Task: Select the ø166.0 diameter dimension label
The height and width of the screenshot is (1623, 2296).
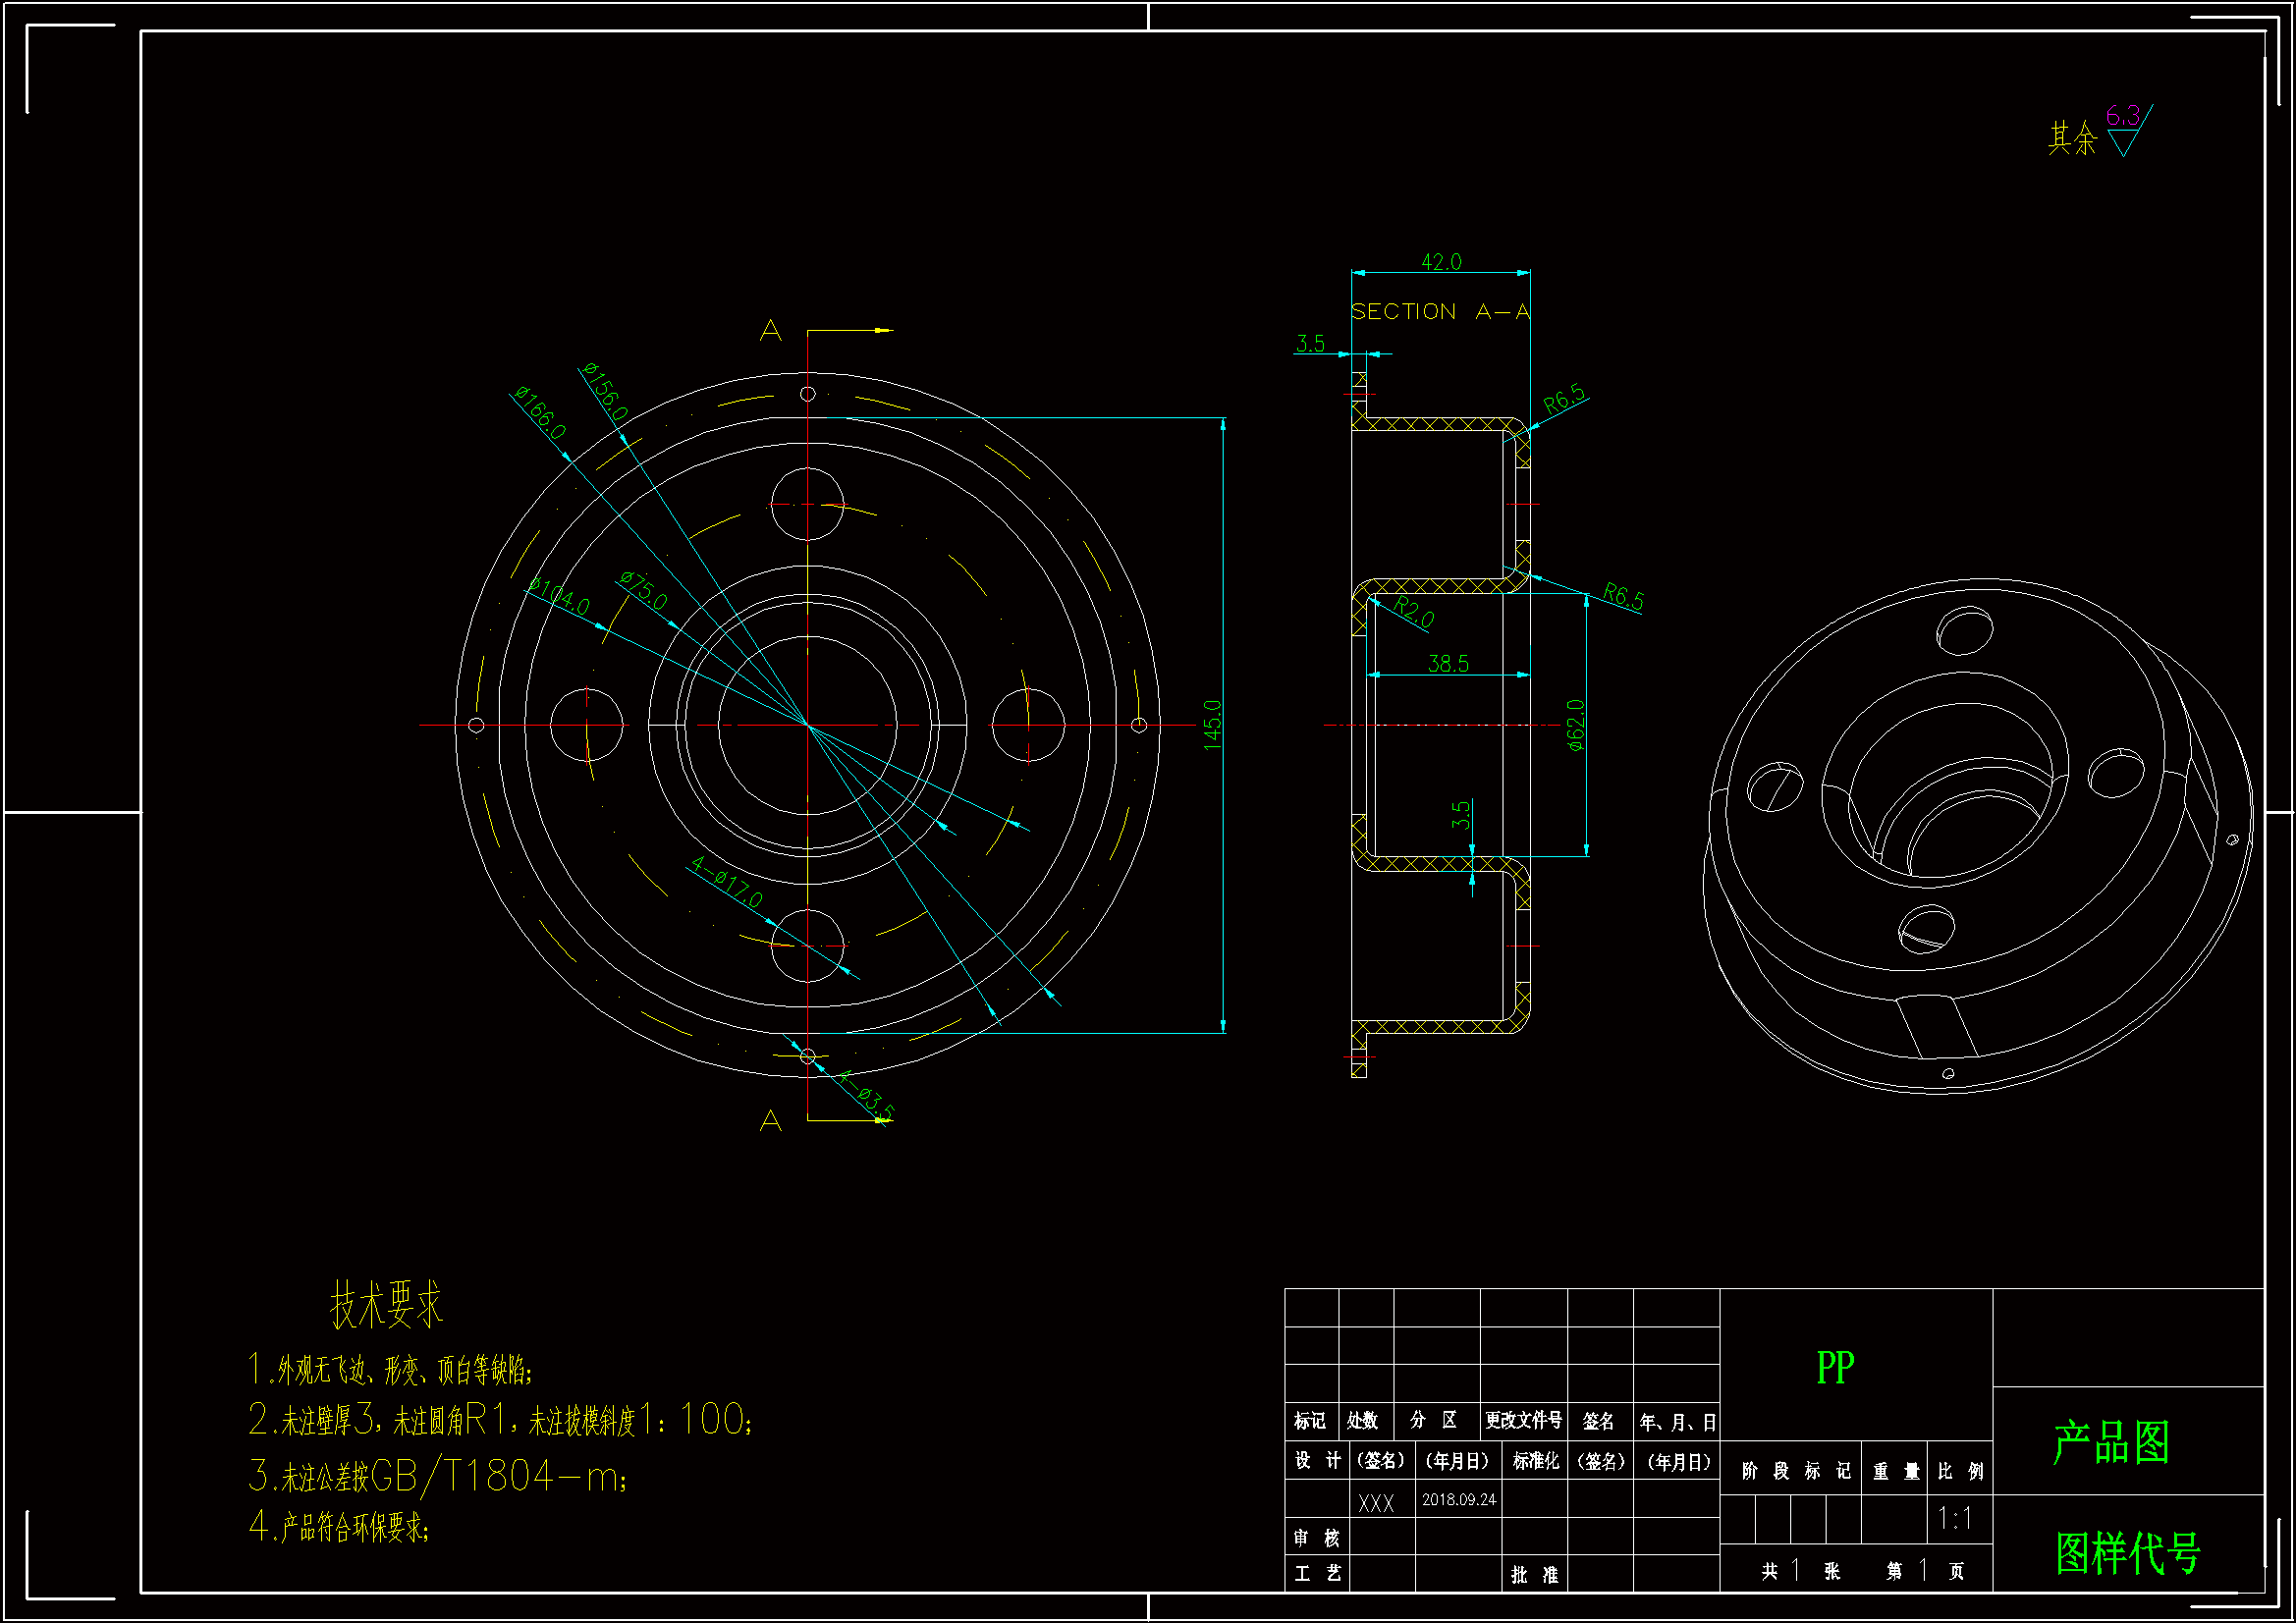Action: click(541, 412)
